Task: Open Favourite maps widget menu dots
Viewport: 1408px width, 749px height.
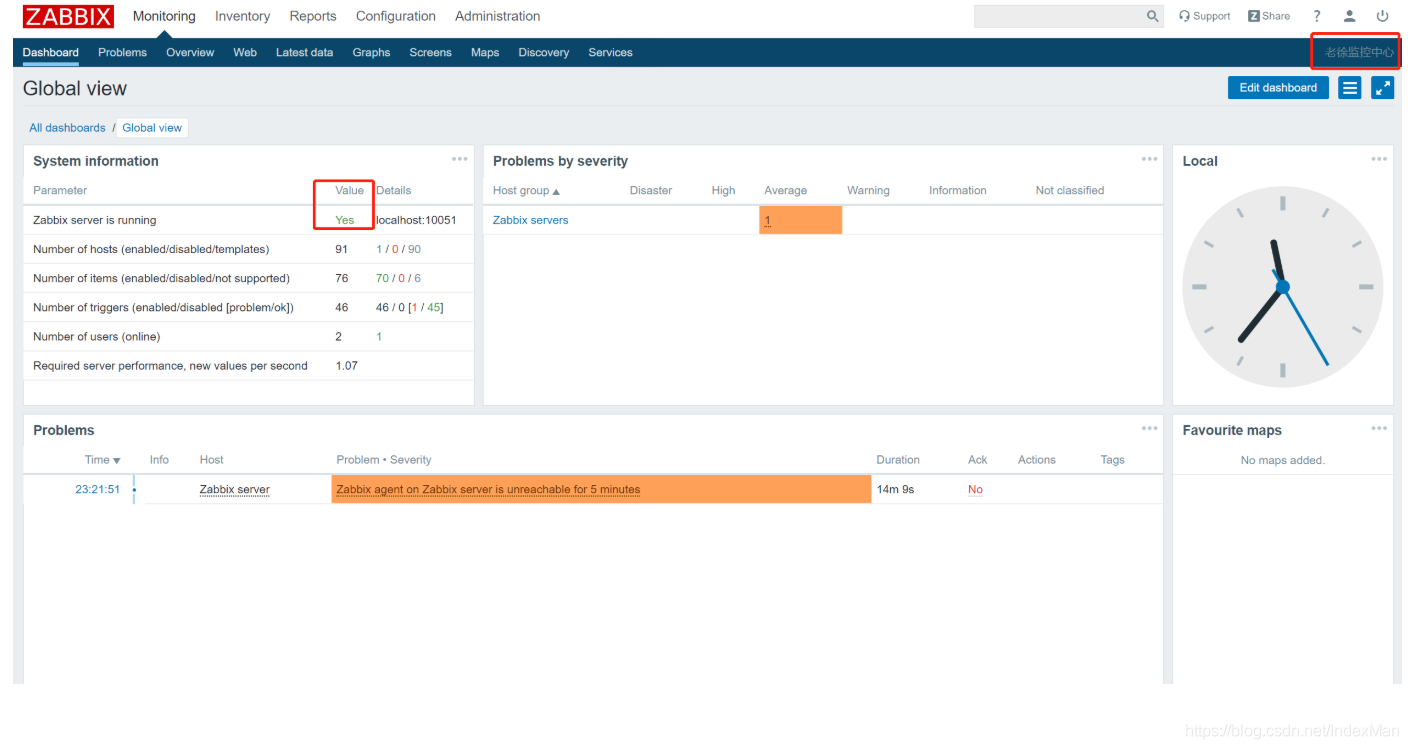Action: 1379,428
